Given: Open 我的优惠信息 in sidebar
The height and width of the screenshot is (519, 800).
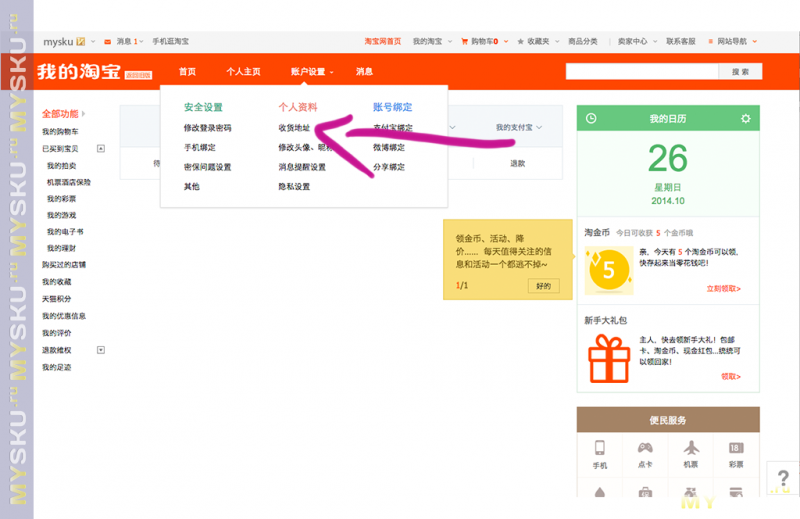Looking at the screenshot, I should tap(64, 316).
